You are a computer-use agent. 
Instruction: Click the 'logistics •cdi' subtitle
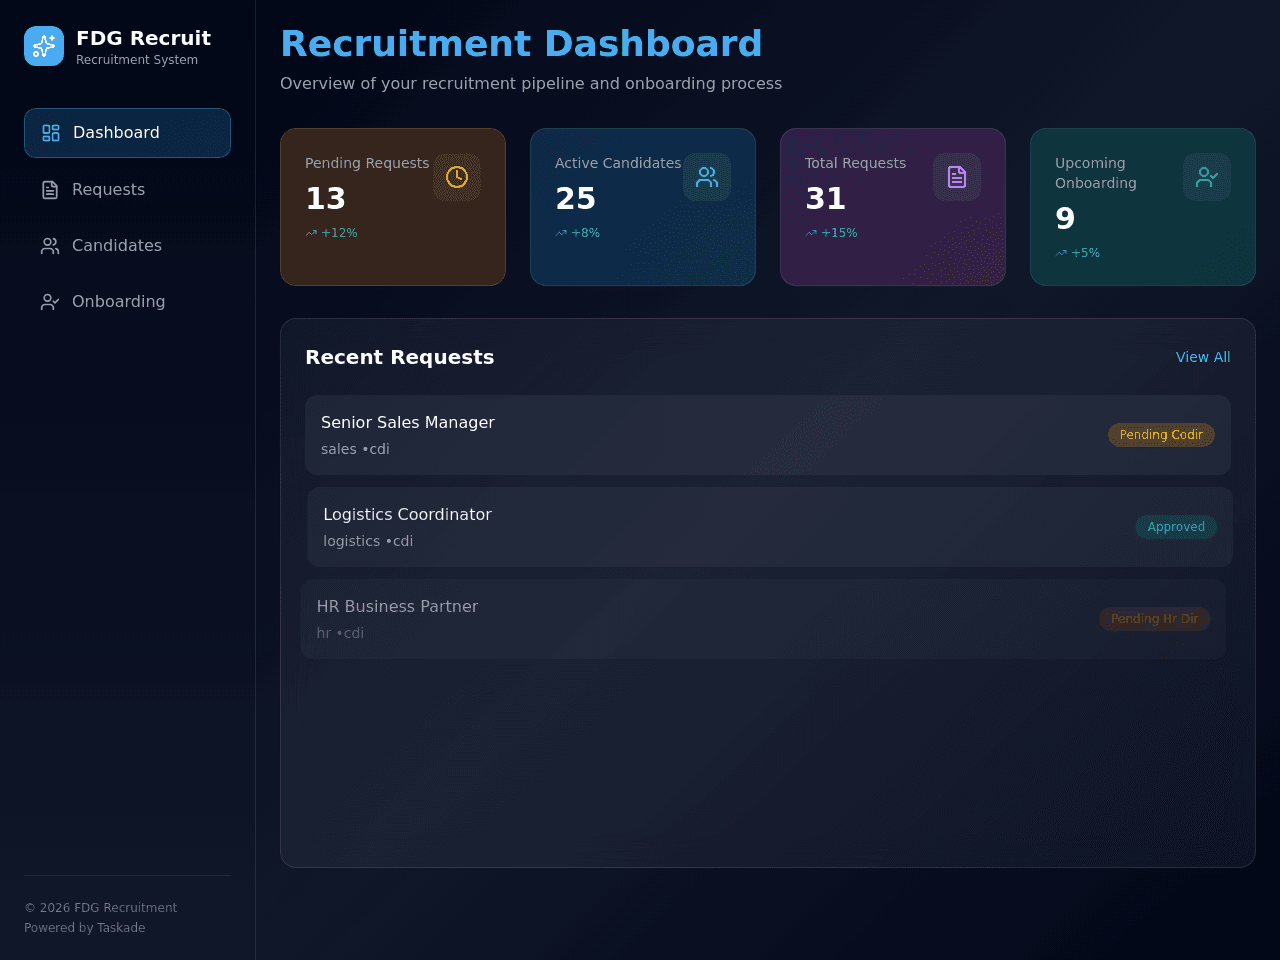(368, 541)
